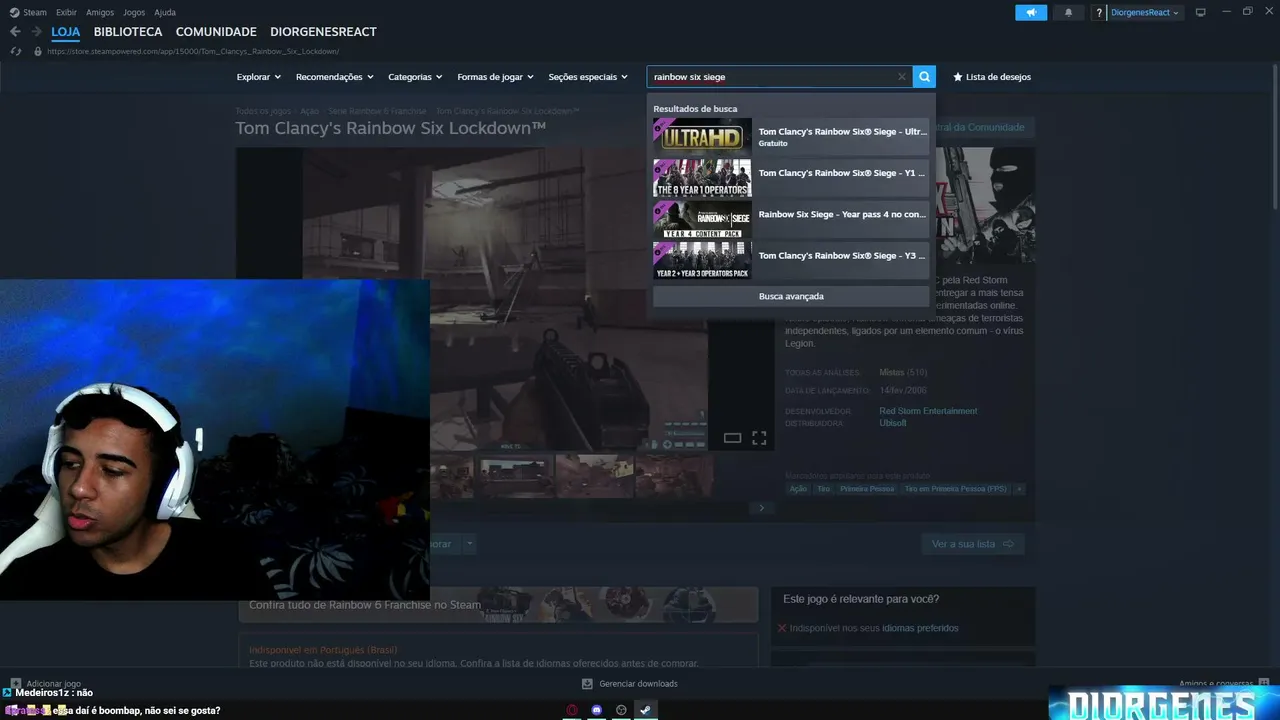Screen dimensions: 1280x720
Task: Switch to Big Picture mode icon
Action: tap(1201, 12)
